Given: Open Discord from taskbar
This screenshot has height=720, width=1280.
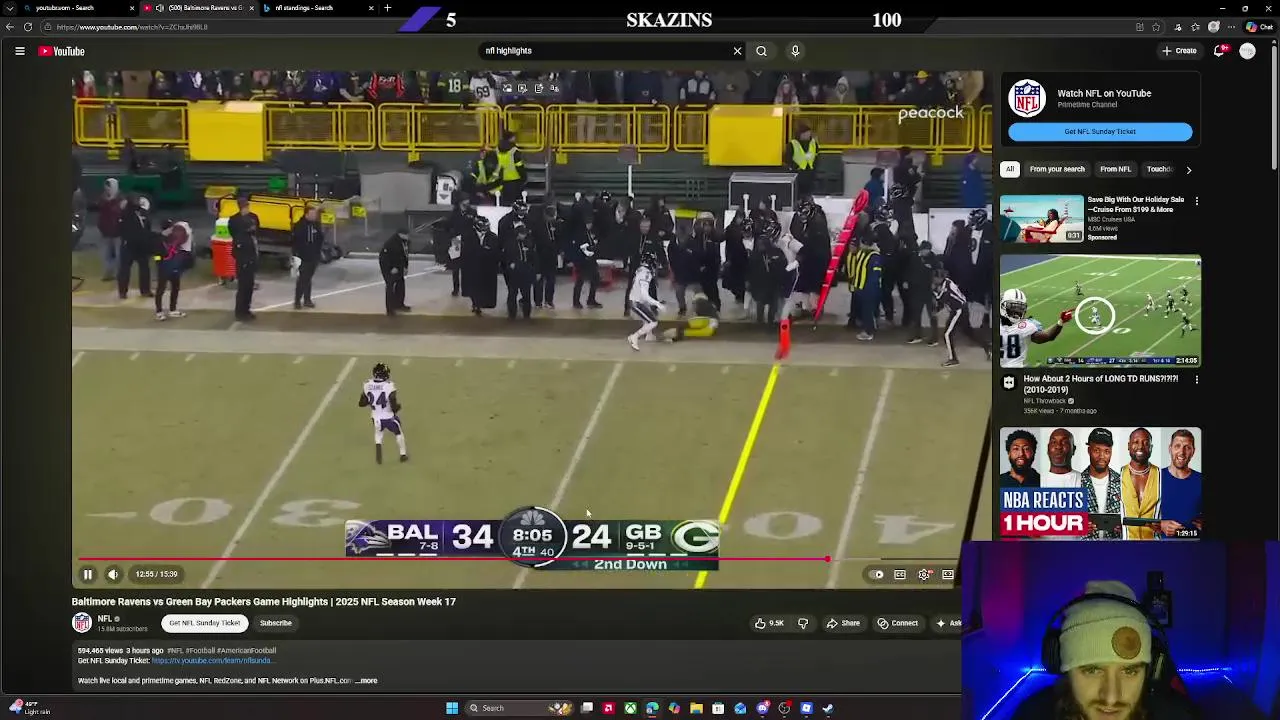Looking at the screenshot, I should coord(763,708).
